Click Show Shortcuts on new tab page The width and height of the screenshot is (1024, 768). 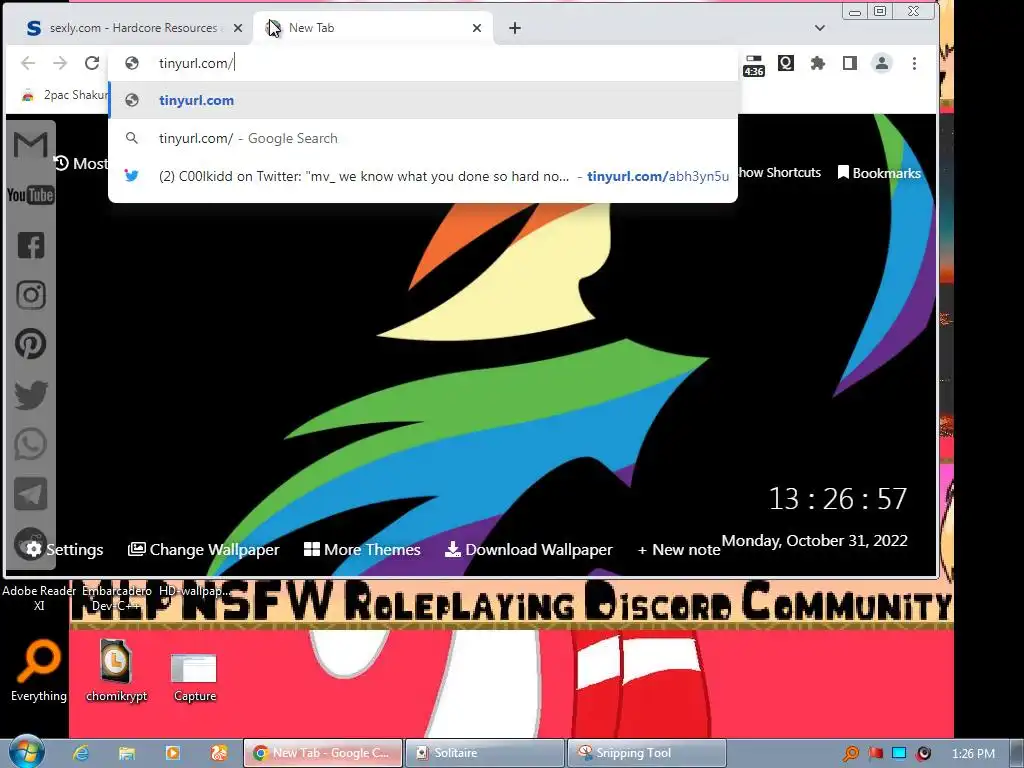click(x=779, y=172)
